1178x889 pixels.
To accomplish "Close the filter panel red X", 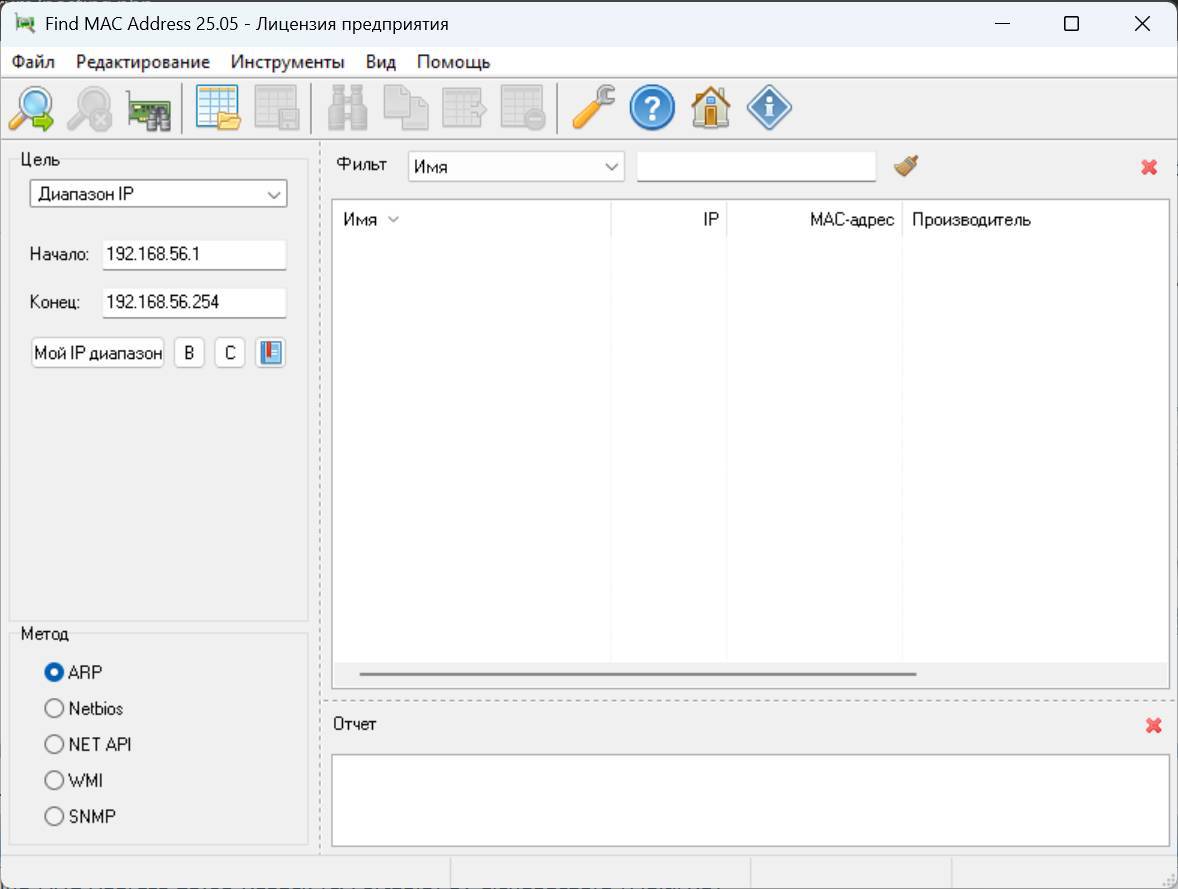I will [x=1149, y=167].
